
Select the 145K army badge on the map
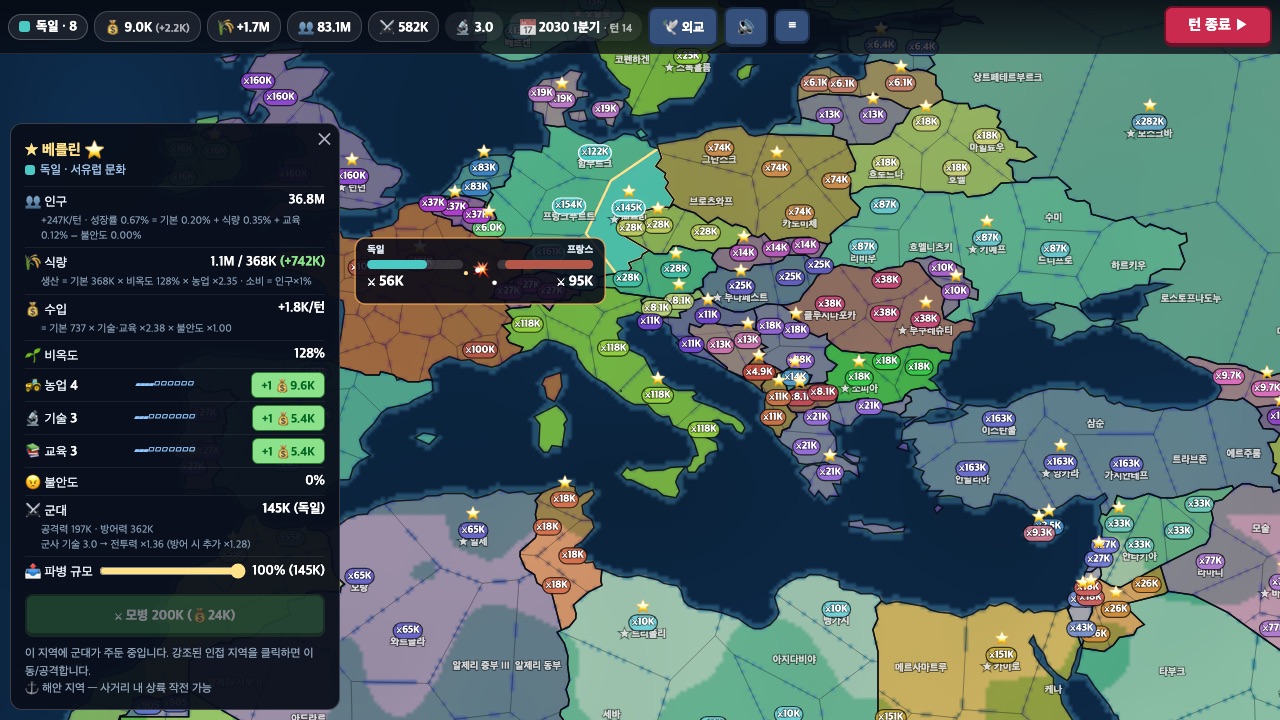pyautogui.click(x=629, y=208)
